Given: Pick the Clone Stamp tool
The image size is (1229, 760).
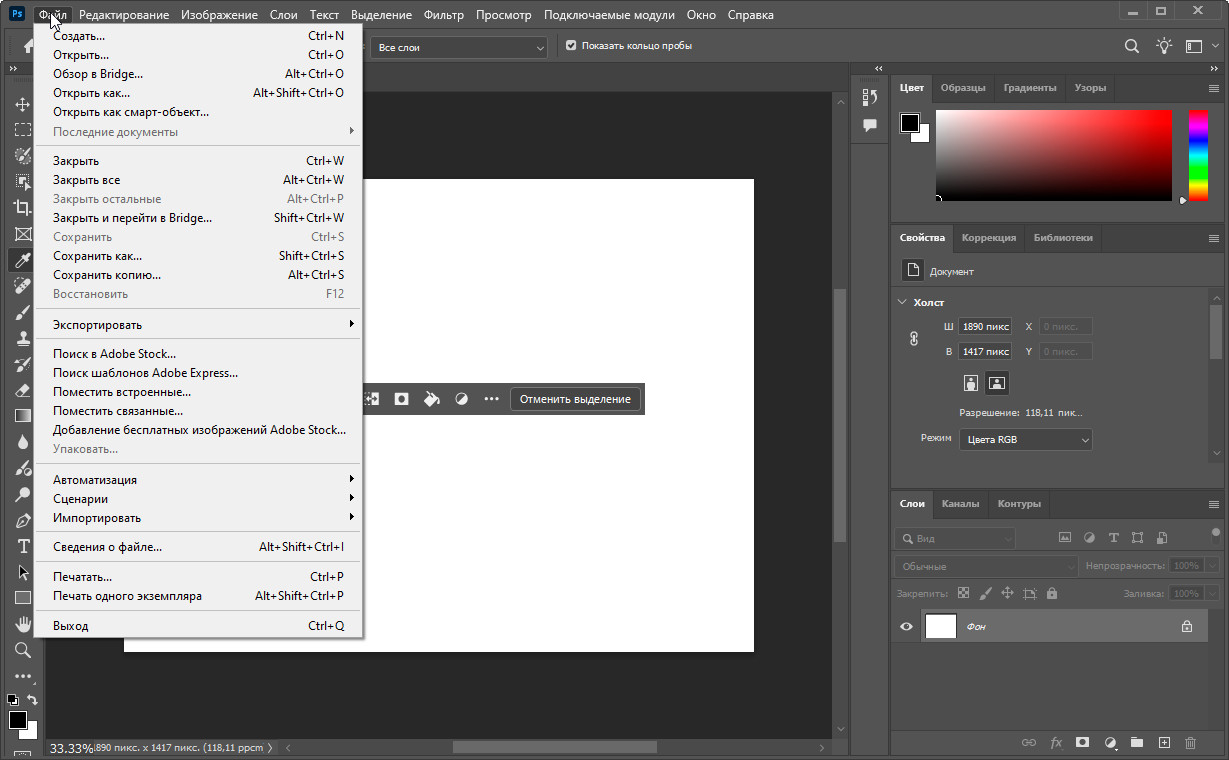Looking at the screenshot, I should [x=22, y=338].
